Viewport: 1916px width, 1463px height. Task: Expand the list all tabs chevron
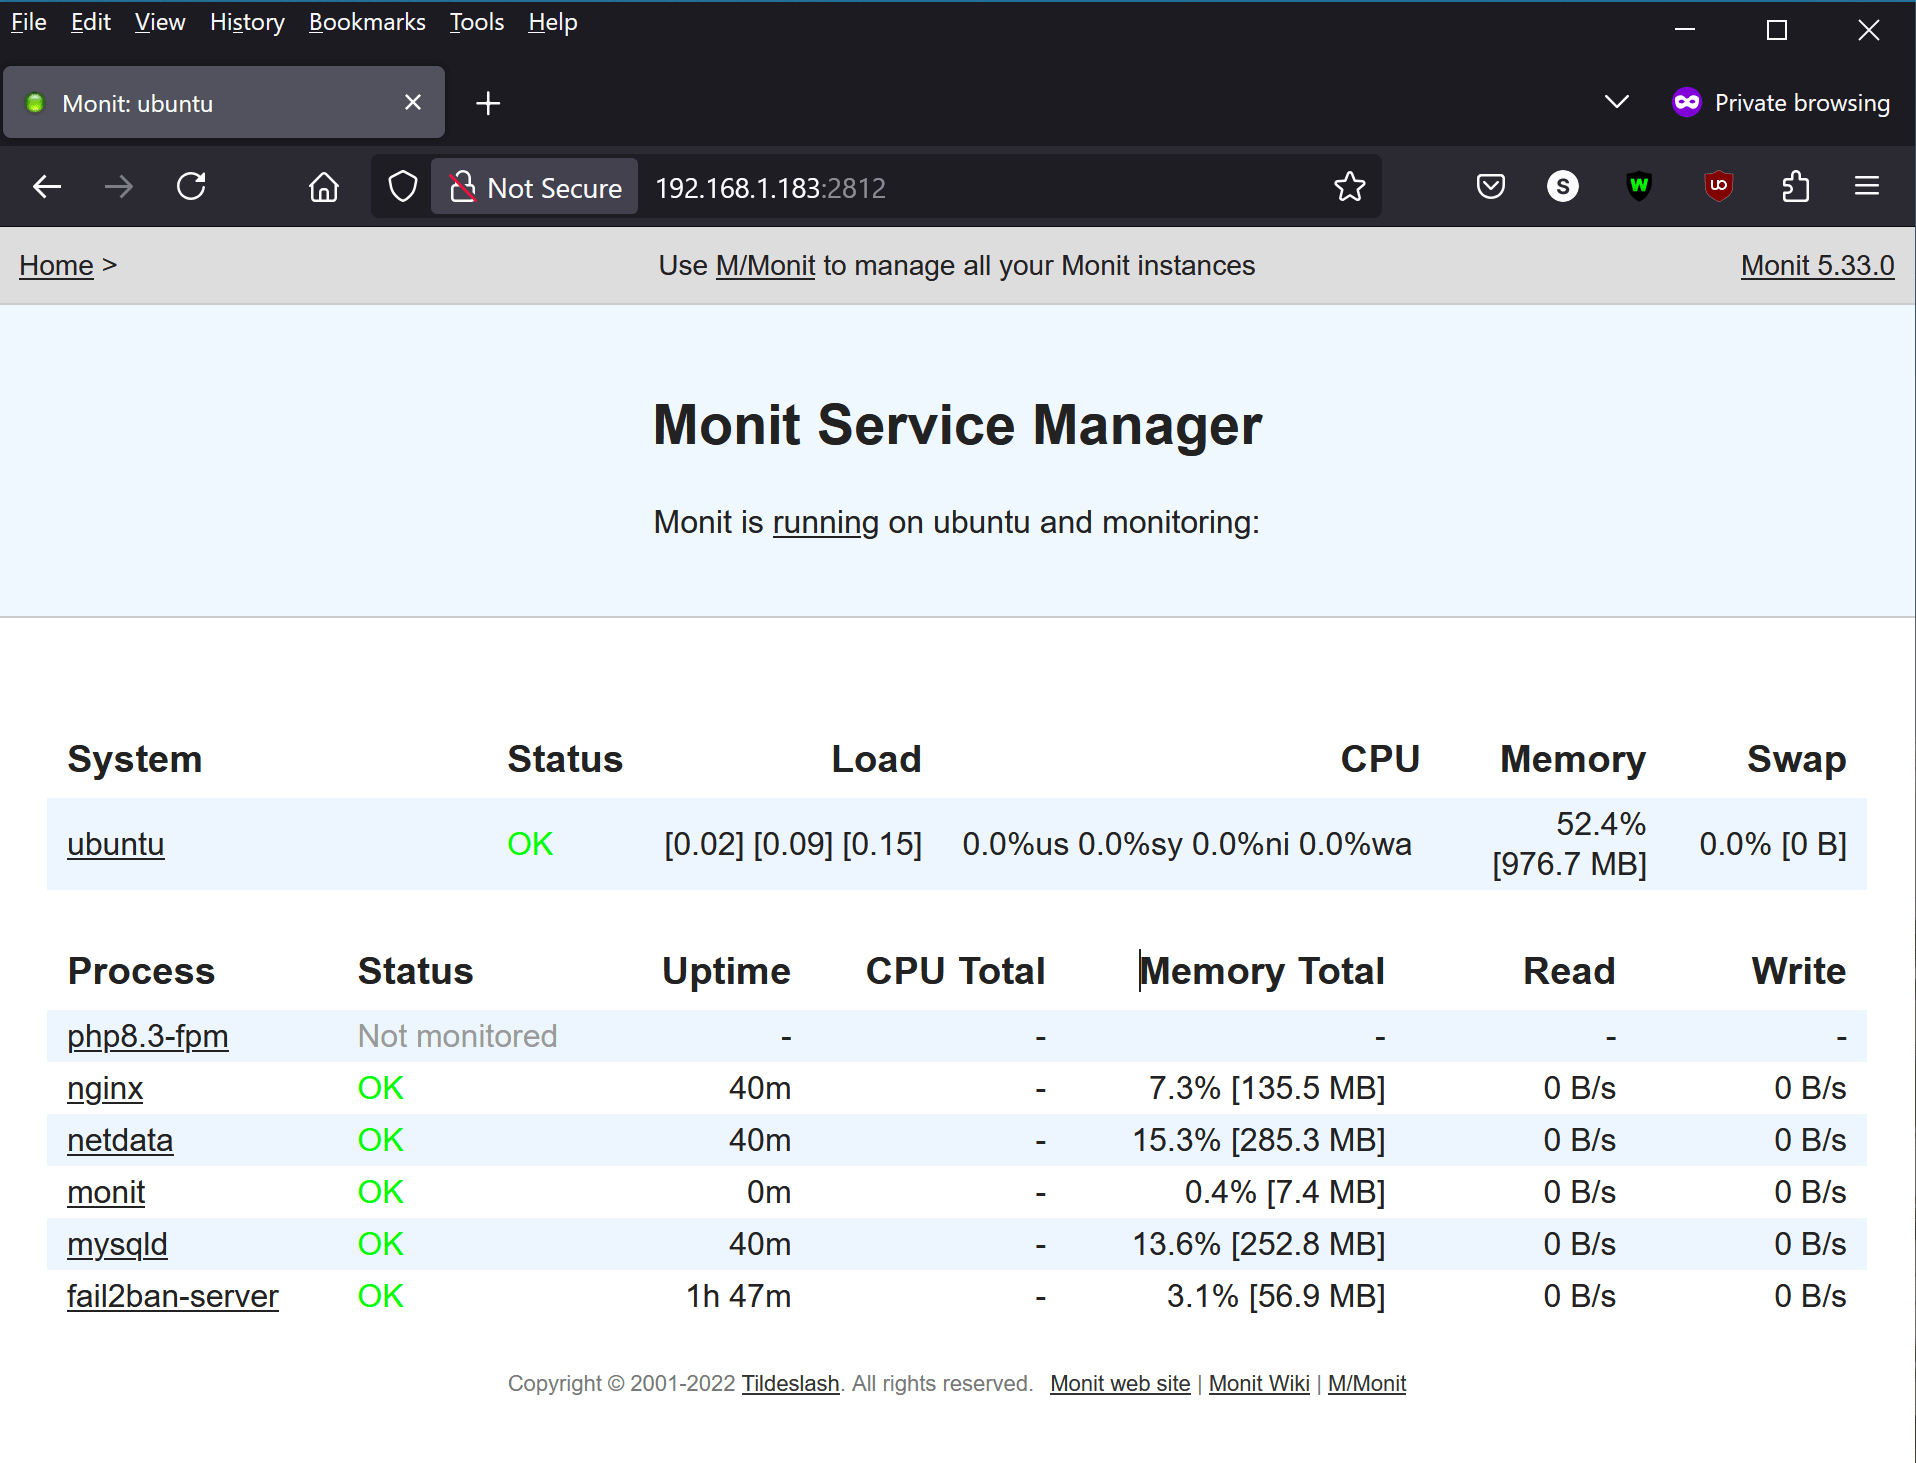click(x=1616, y=102)
